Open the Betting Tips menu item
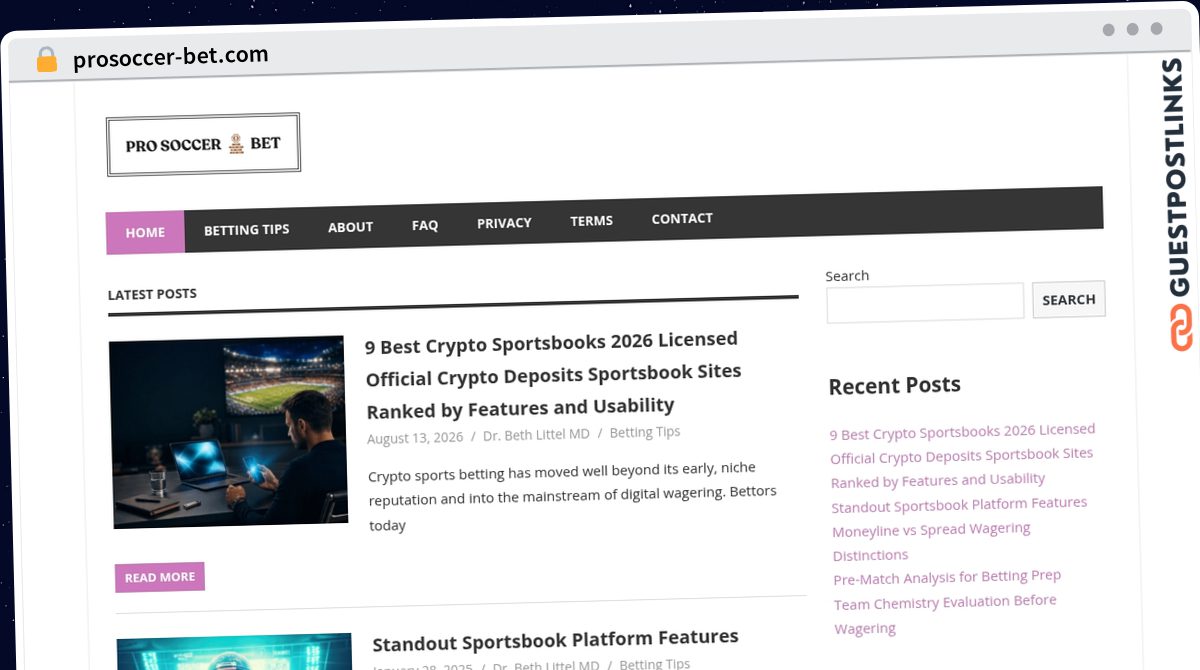 [246, 229]
